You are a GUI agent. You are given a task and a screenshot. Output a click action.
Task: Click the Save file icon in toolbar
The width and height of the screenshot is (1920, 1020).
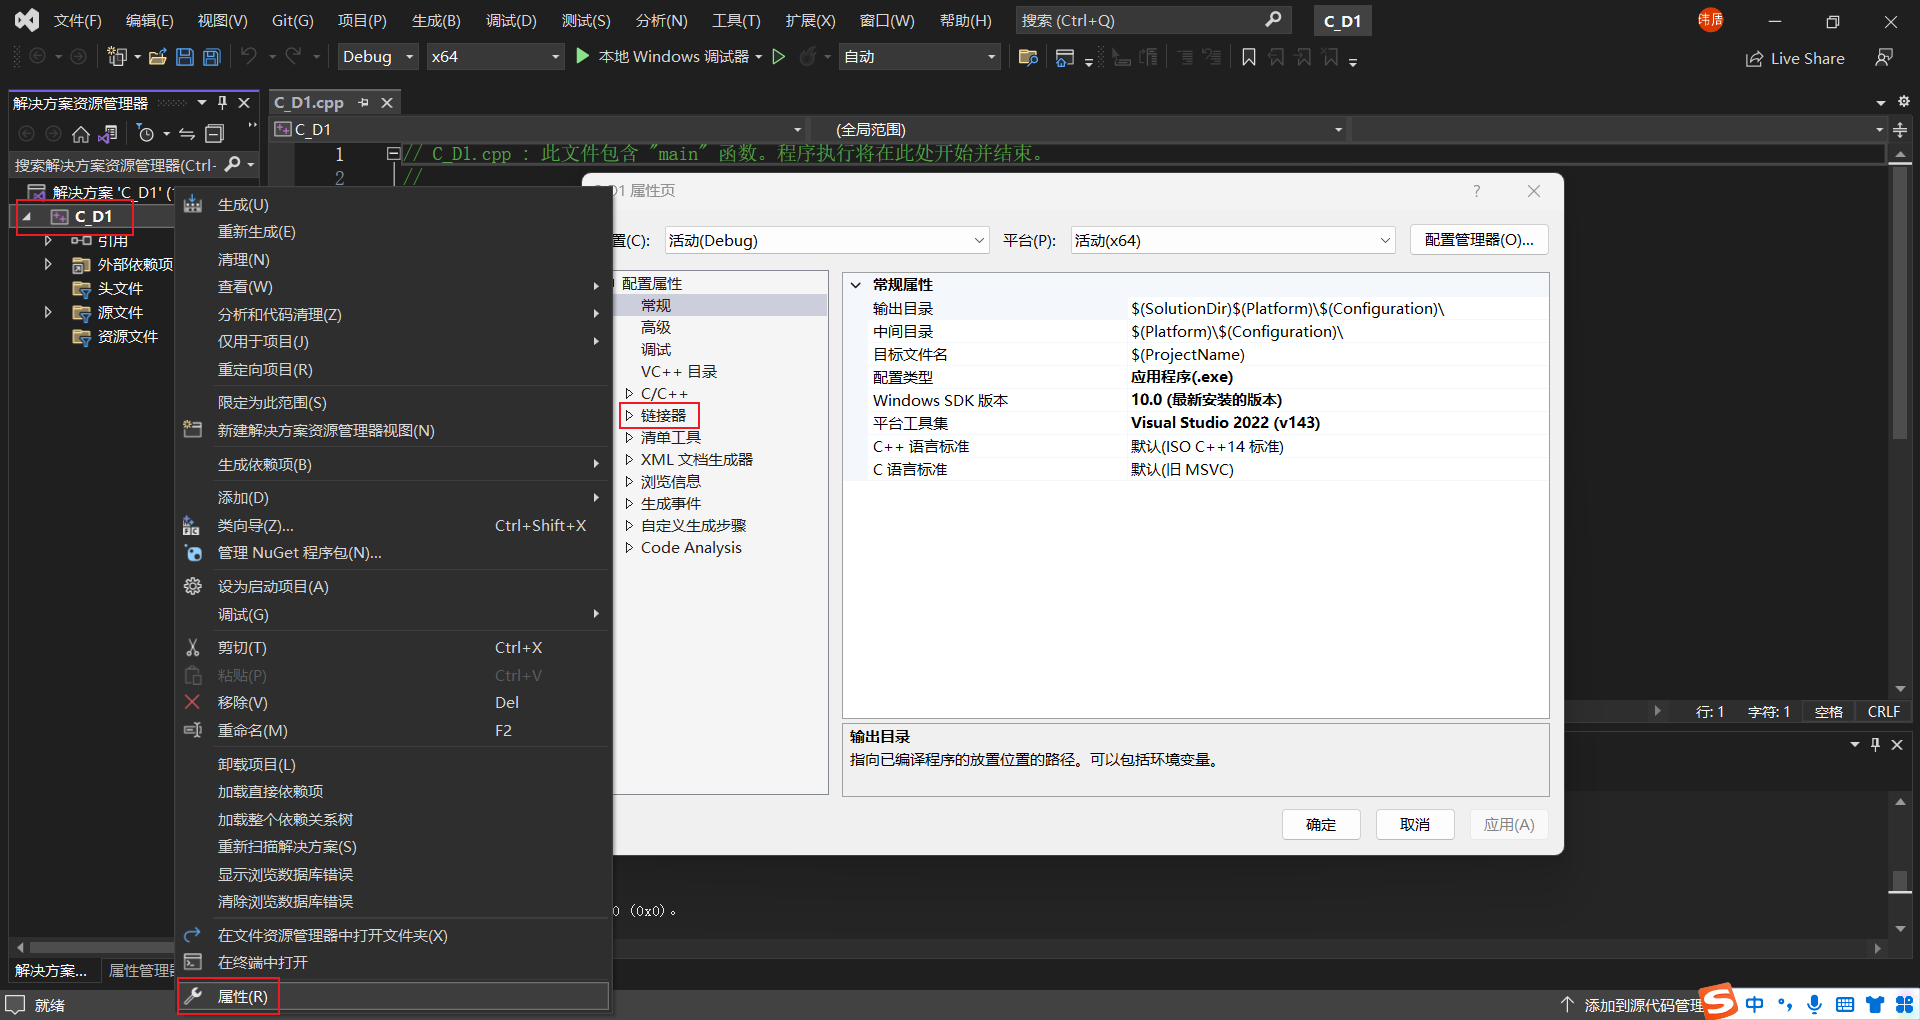tap(185, 57)
